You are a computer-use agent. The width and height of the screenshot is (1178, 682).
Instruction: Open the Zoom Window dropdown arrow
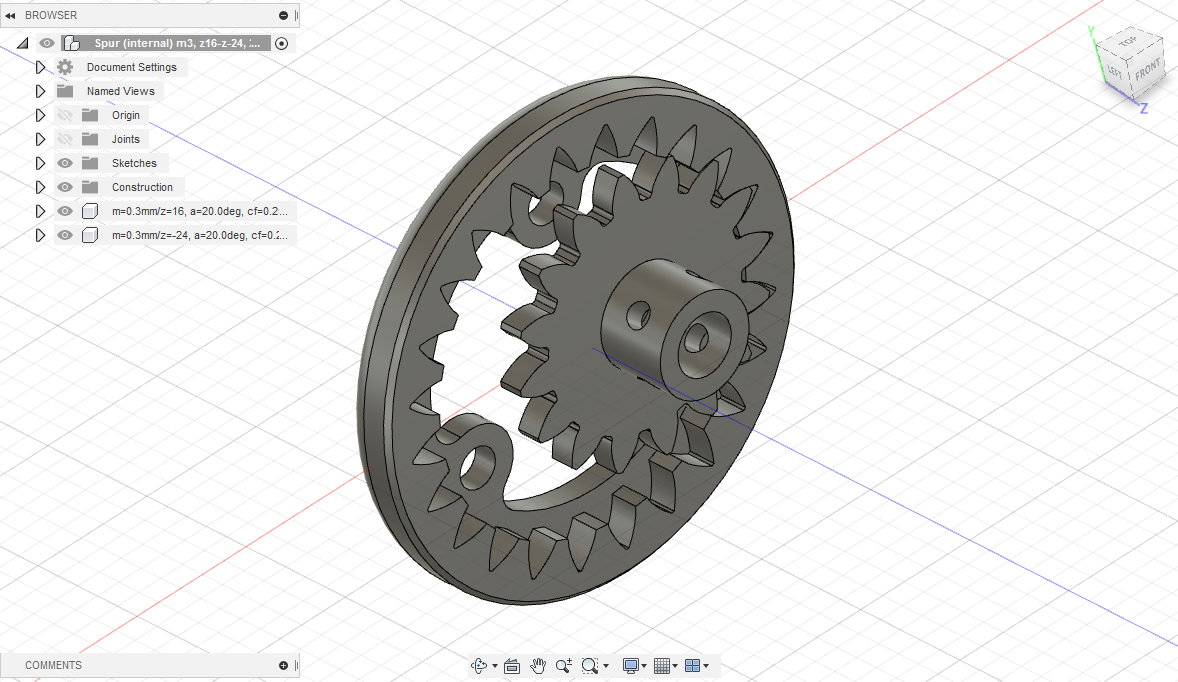pyautogui.click(x=606, y=666)
